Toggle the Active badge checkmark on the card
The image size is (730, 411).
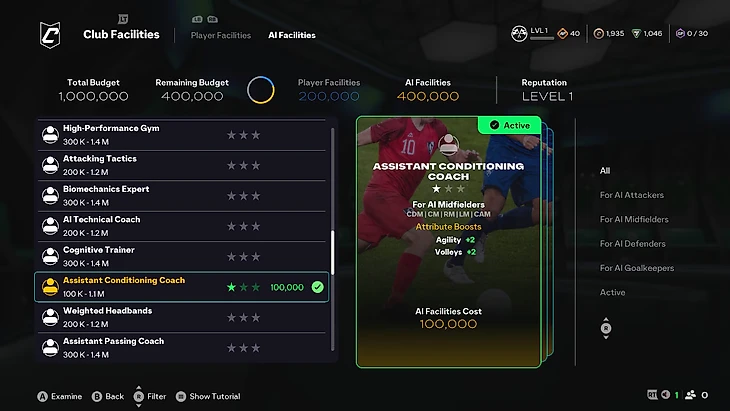pos(494,125)
